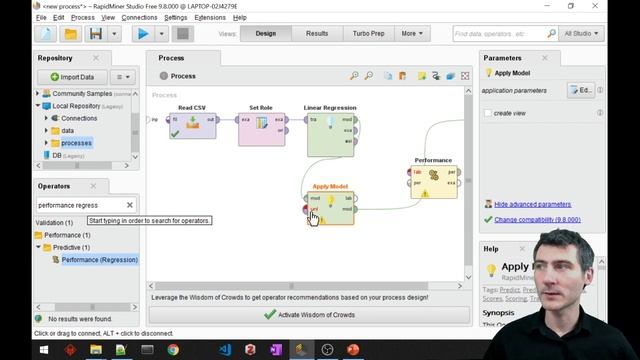640x360 pixels.
Task: Click the Find data, operators search field
Action: [x=499, y=34]
